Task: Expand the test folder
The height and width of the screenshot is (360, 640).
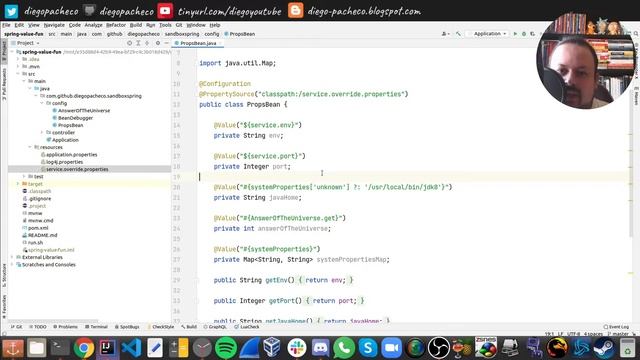Action: click(x=24, y=177)
